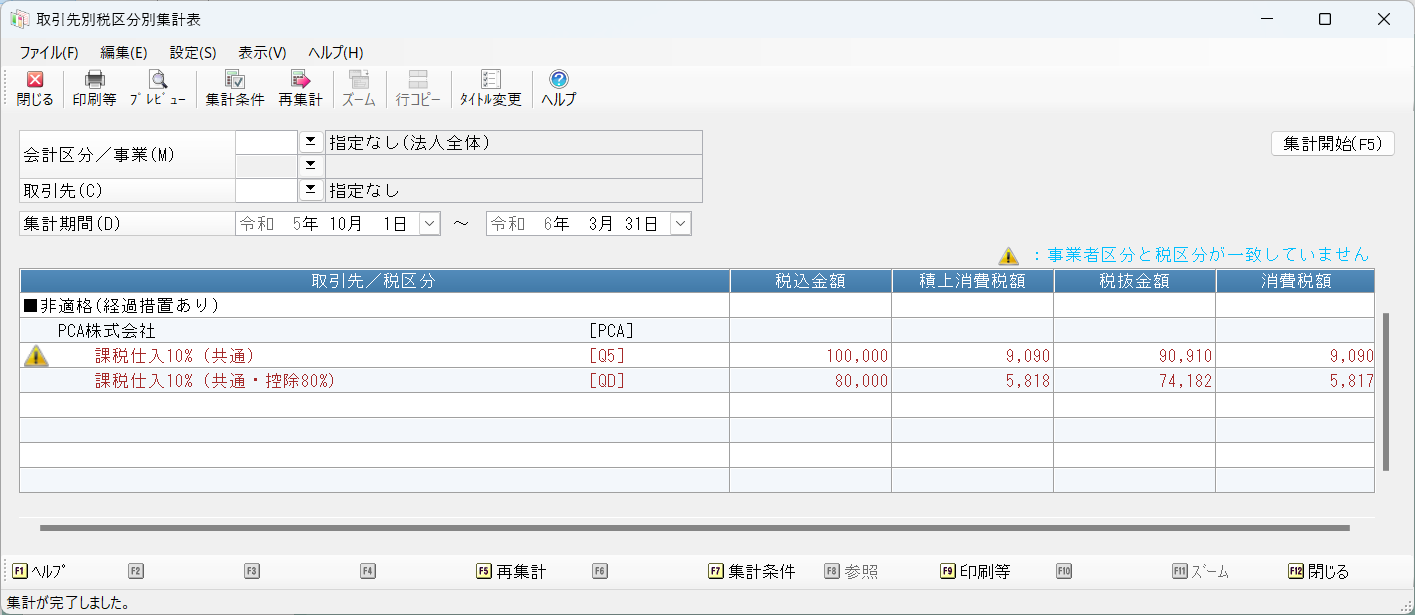The image size is (1415, 615).
Task: Click the F7 集計条件 function key button
Action: click(x=751, y=572)
